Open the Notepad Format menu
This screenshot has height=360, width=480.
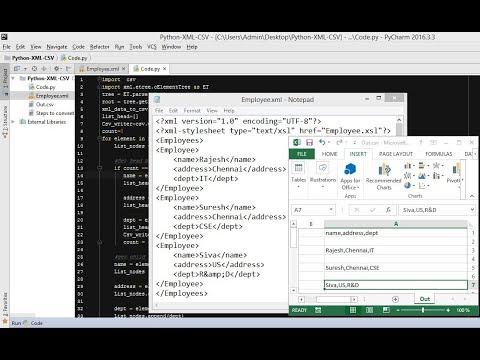(x=192, y=111)
